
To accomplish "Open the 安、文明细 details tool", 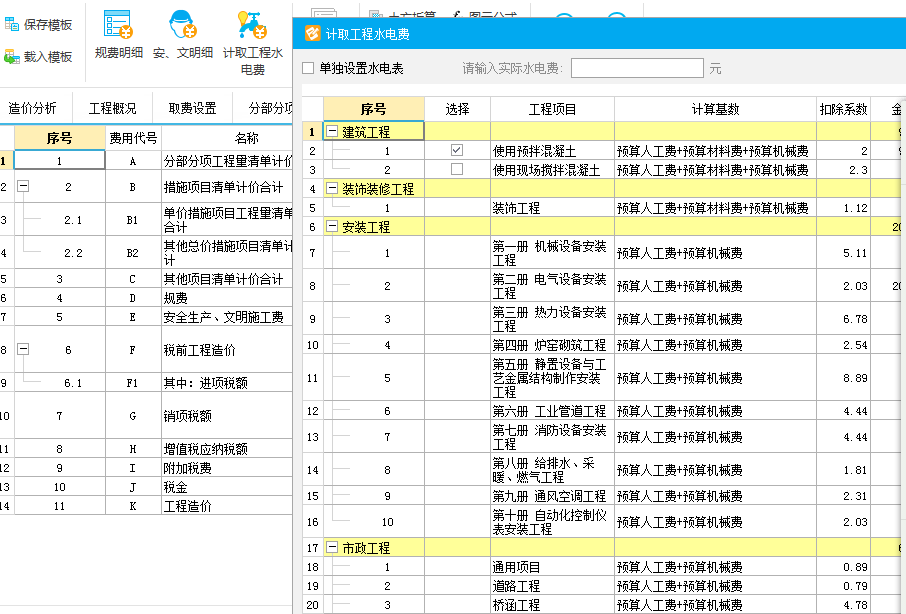I will 183,35.
